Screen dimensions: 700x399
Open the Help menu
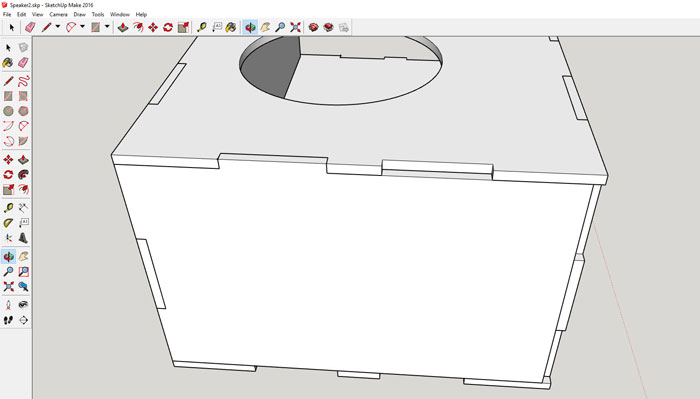click(141, 14)
